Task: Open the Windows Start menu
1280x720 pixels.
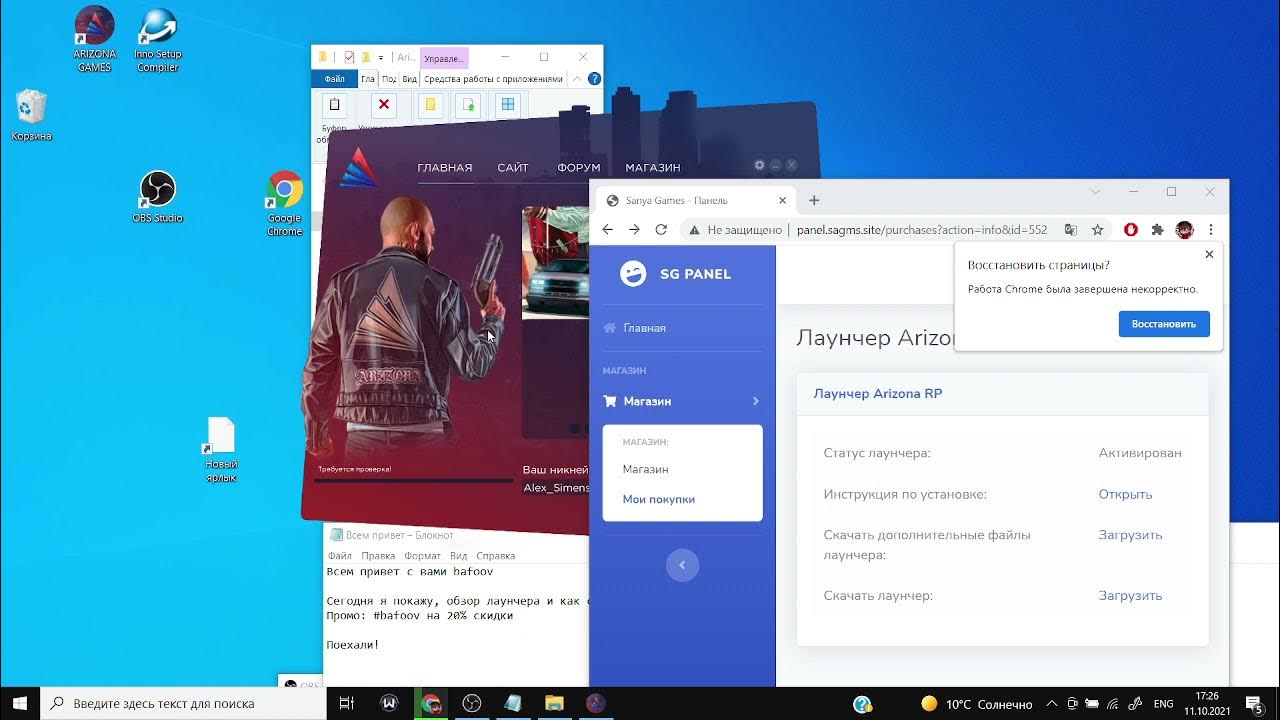Action: (20, 703)
